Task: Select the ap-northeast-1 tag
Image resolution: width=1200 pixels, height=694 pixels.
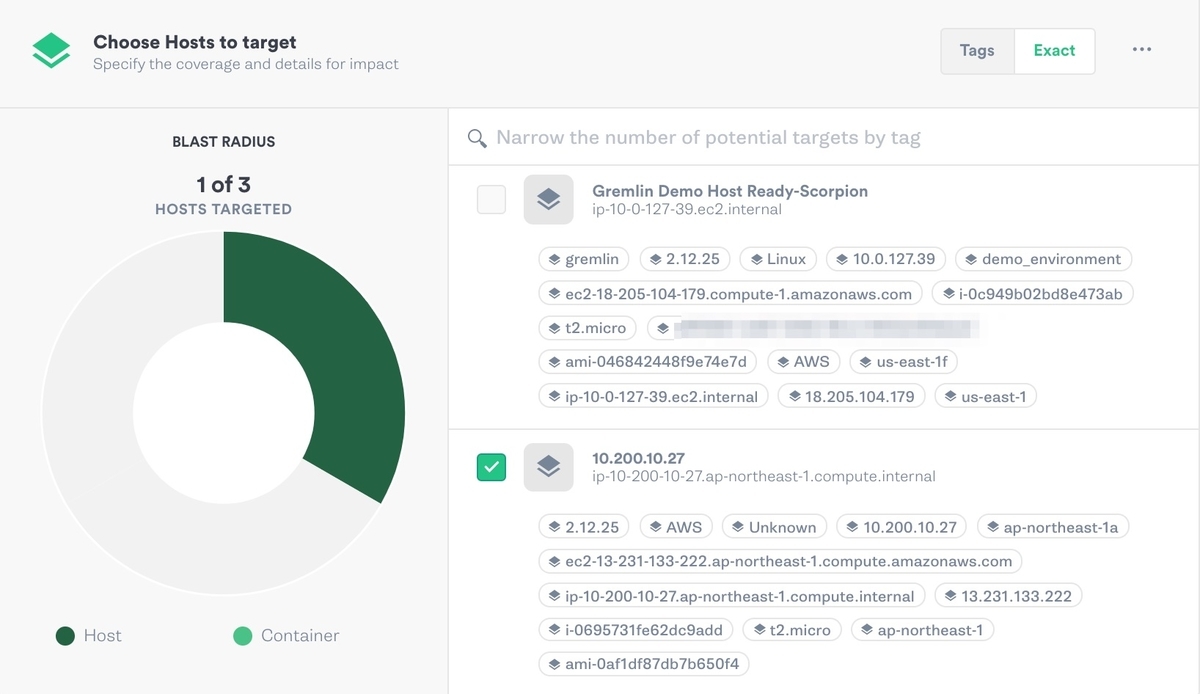Action: coord(922,631)
